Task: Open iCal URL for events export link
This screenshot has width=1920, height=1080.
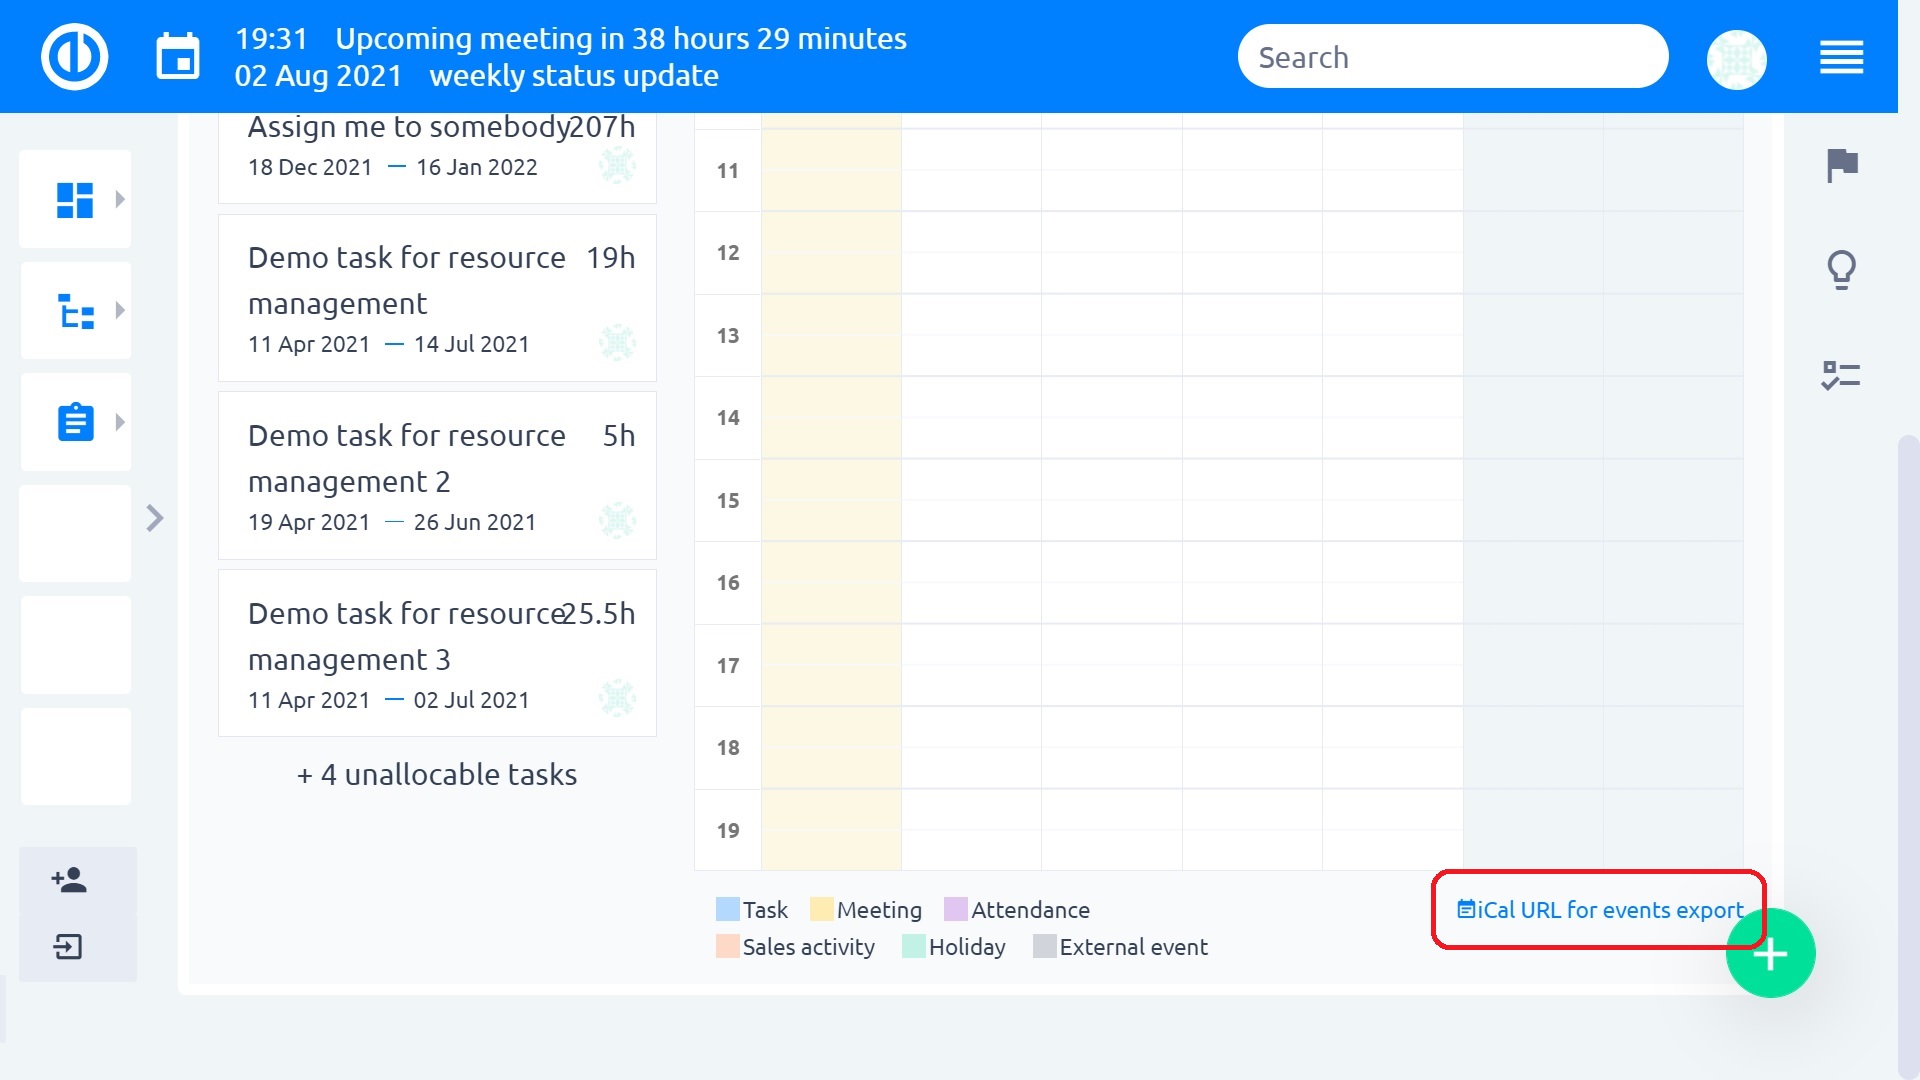Action: coord(1600,910)
